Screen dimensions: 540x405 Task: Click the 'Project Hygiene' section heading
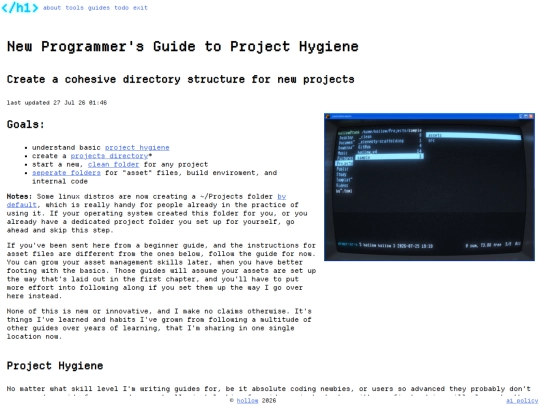coord(55,365)
